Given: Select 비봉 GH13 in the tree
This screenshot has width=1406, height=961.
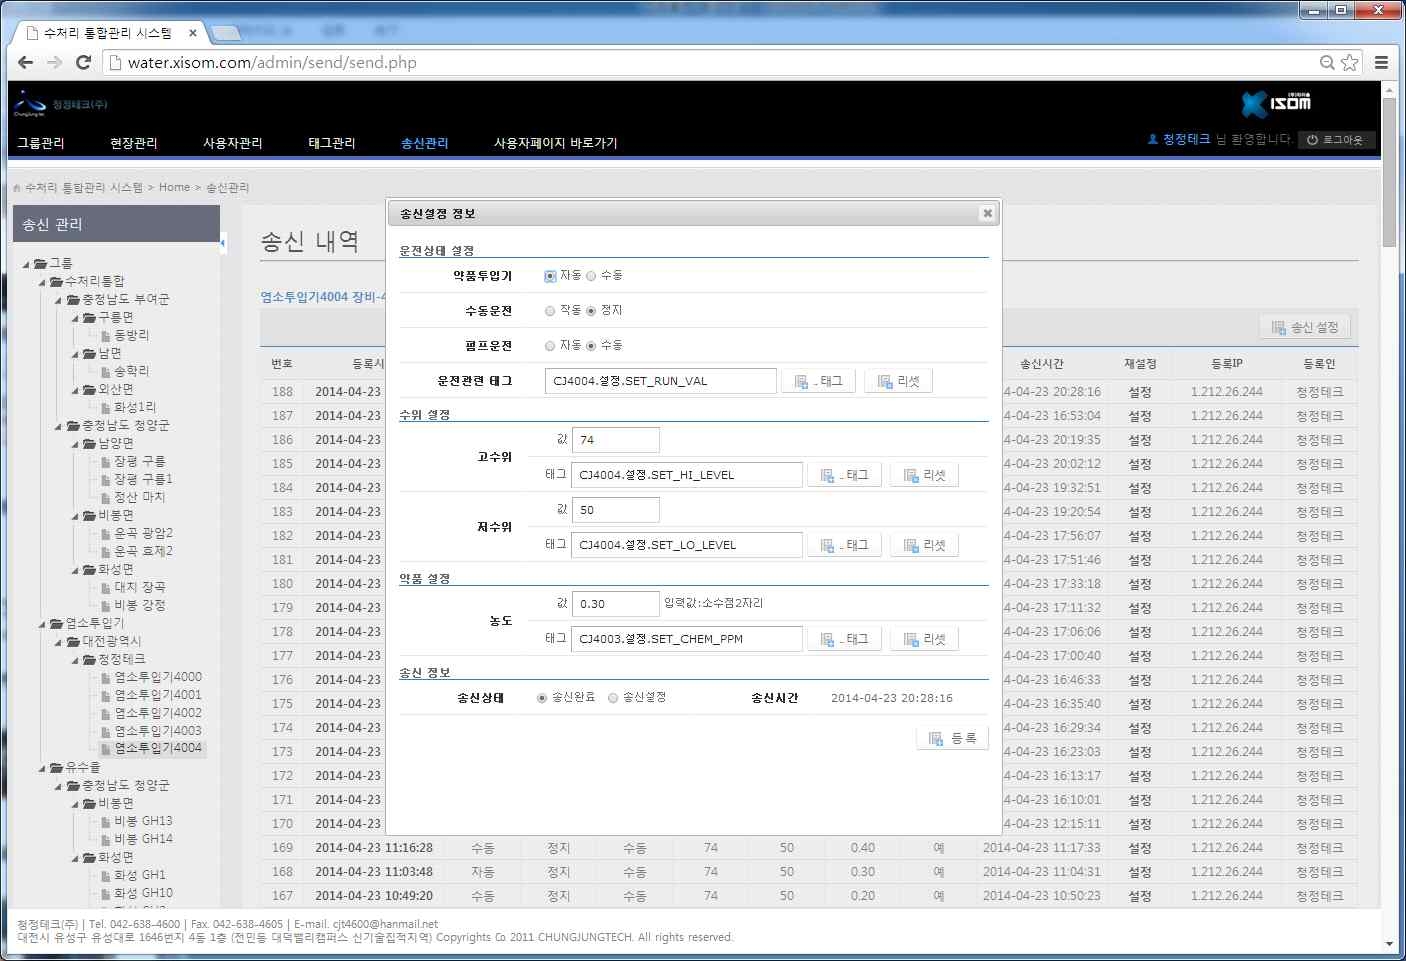Looking at the screenshot, I should click(x=143, y=821).
